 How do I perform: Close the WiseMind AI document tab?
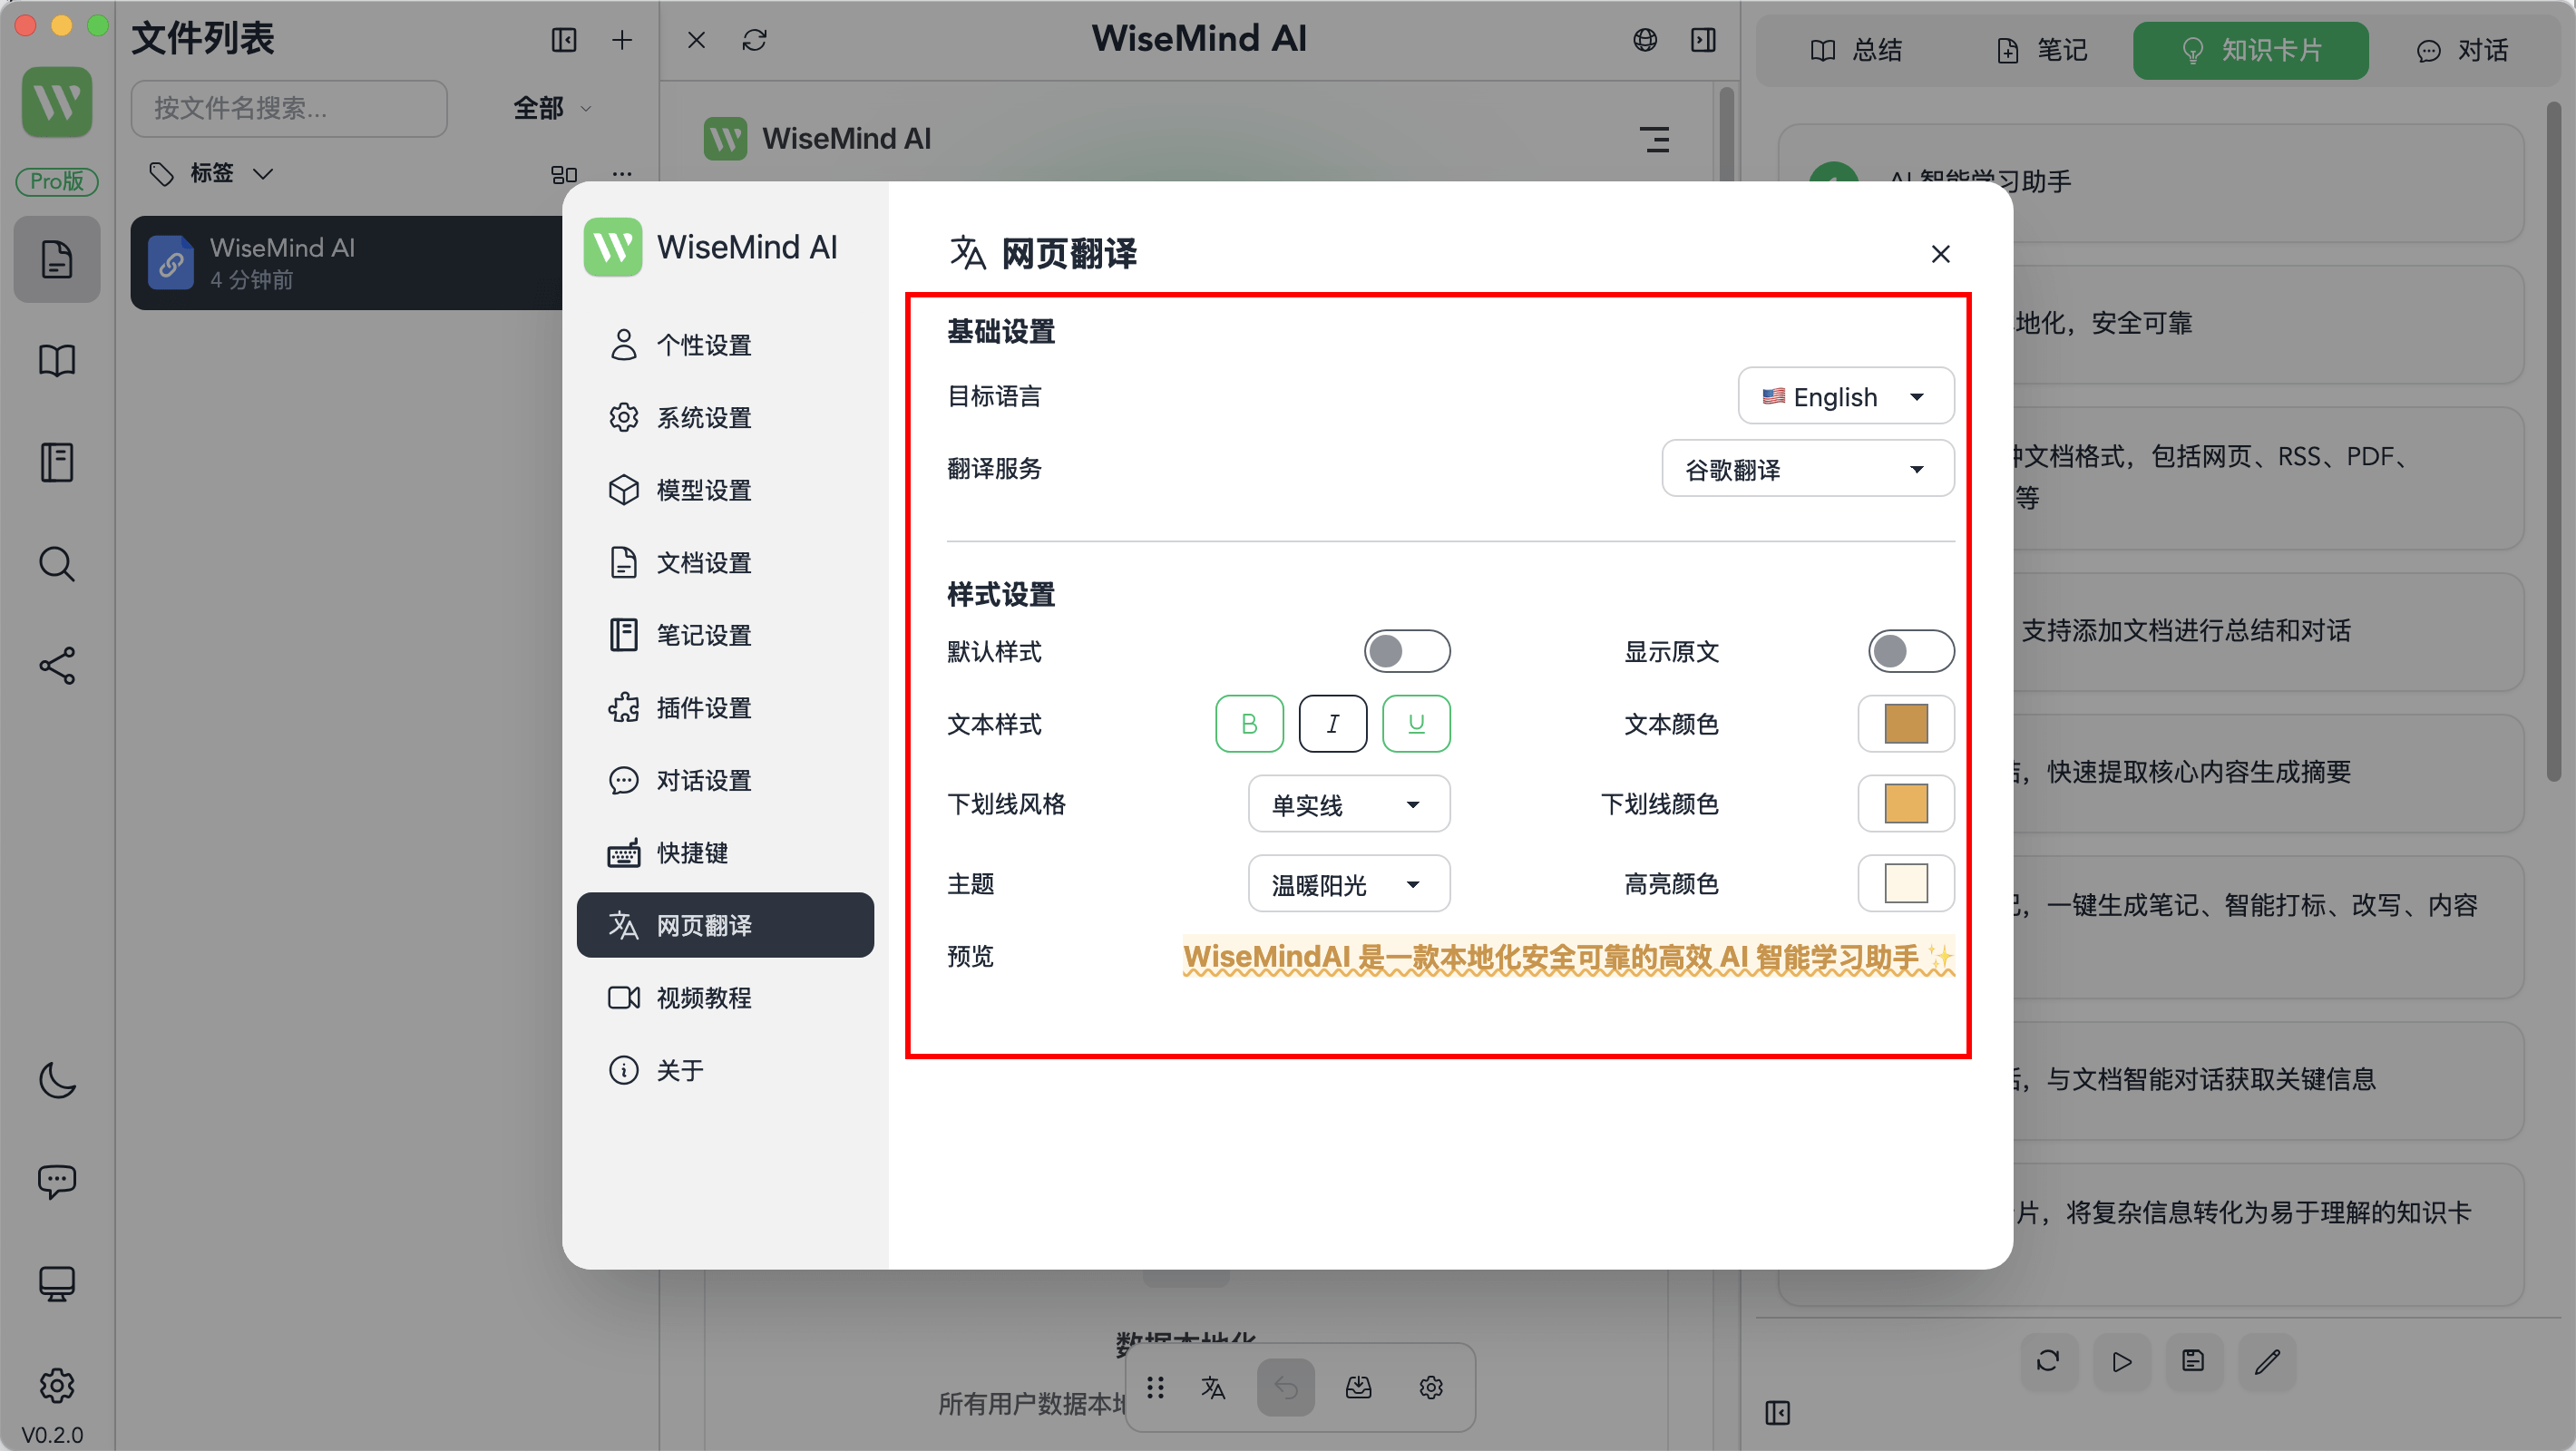pos(697,40)
